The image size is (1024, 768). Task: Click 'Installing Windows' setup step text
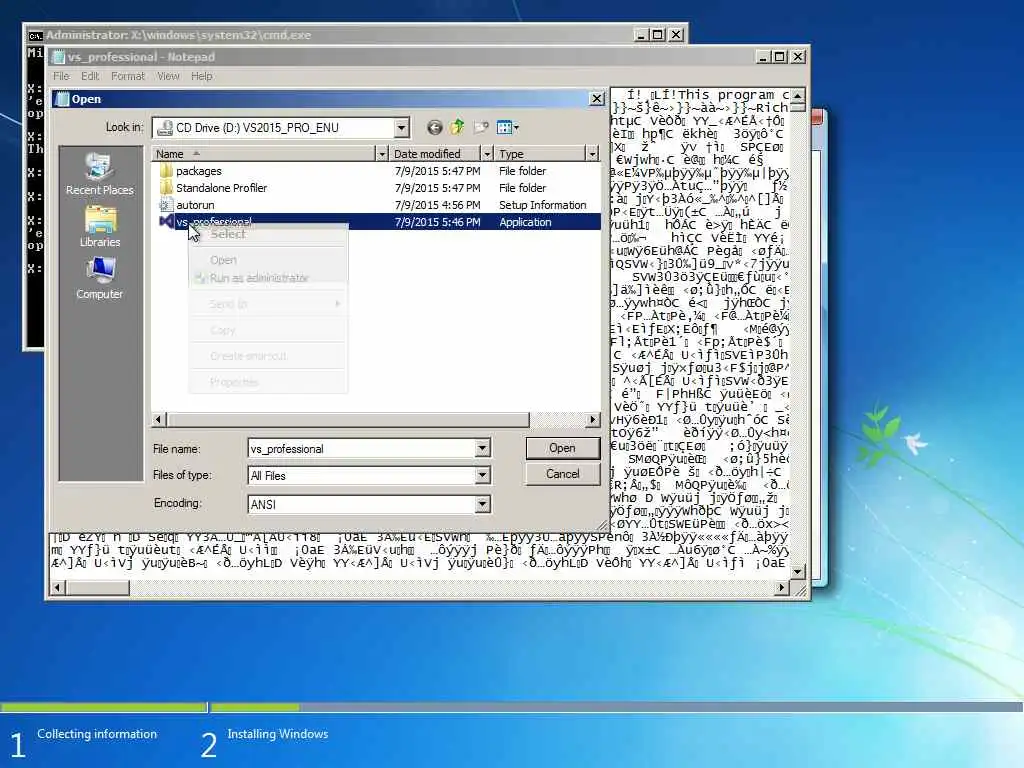(278, 734)
